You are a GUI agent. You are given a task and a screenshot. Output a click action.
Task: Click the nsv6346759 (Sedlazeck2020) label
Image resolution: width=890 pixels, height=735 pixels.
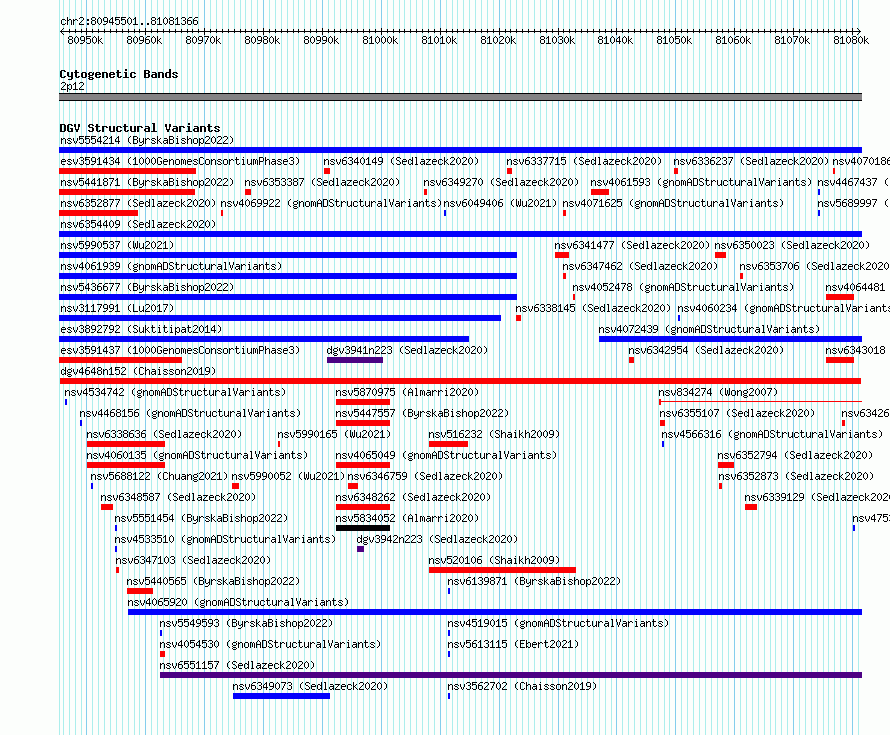tap(425, 476)
